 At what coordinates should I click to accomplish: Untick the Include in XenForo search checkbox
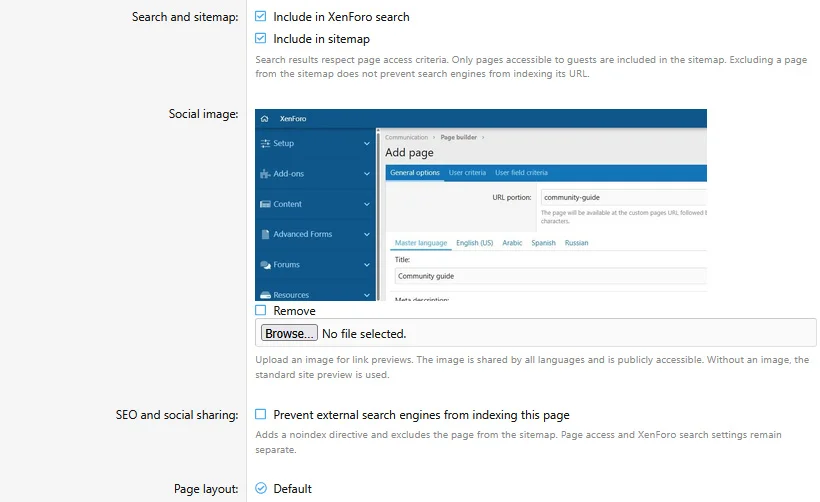[260, 16]
